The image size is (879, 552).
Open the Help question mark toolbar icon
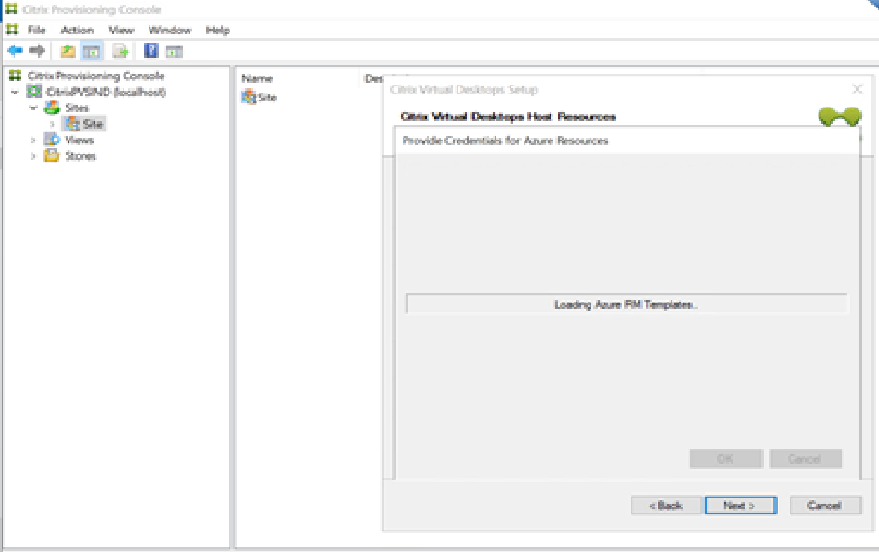coord(151,51)
